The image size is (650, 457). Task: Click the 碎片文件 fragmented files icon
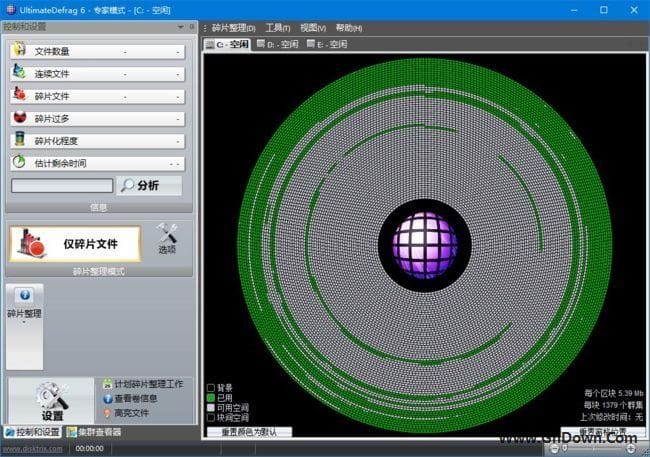[19, 94]
